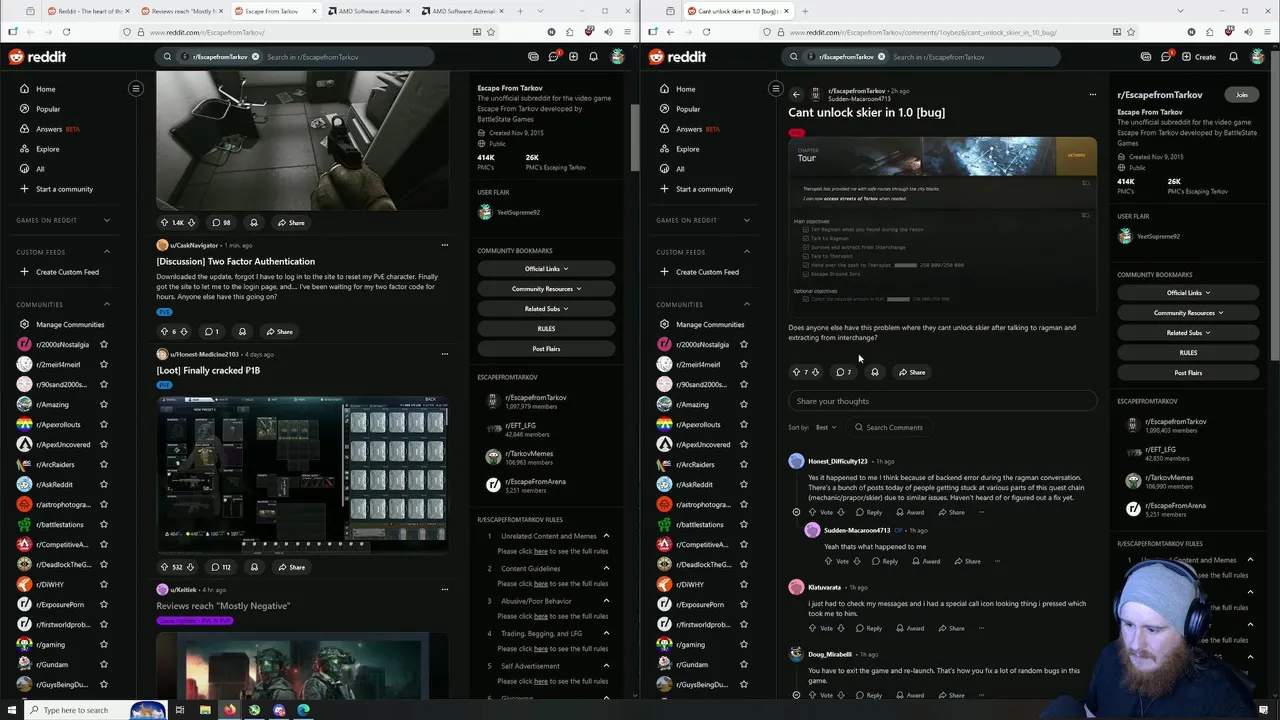Expand Official Links dropdown in left window
The width and height of the screenshot is (1280, 720).
click(546, 269)
